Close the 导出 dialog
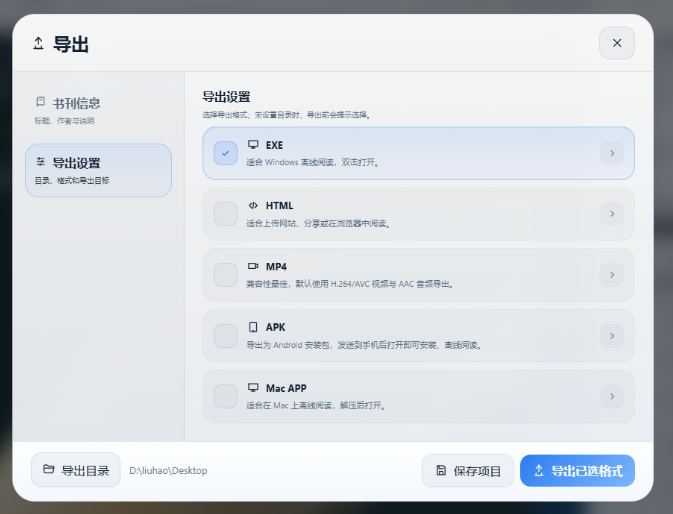 point(617,43)
